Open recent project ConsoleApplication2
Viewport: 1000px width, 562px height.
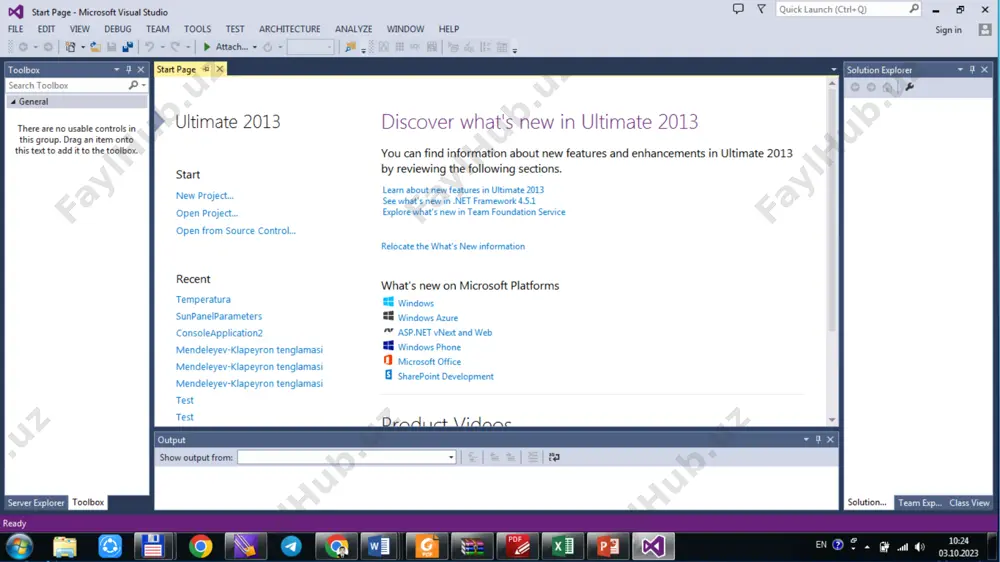click(219, 333)
